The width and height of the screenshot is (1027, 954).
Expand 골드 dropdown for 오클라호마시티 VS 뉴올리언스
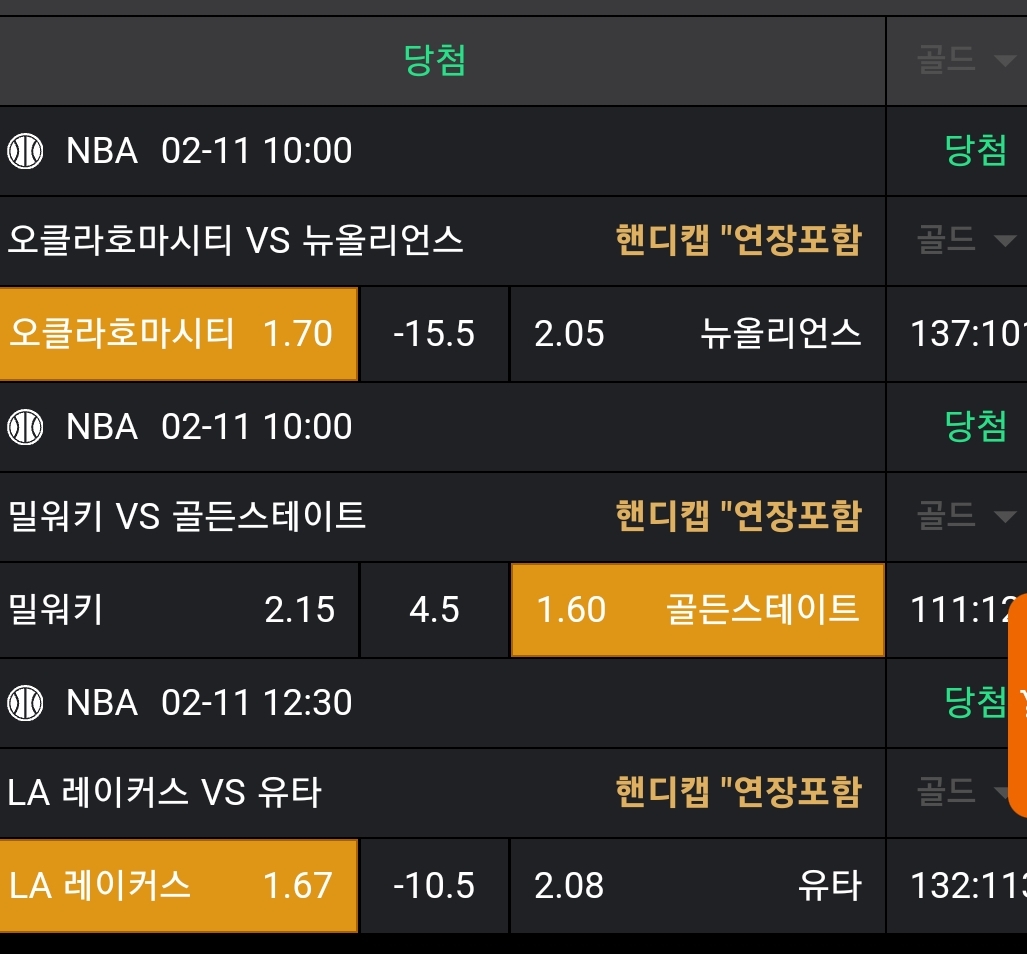(965, 240)
